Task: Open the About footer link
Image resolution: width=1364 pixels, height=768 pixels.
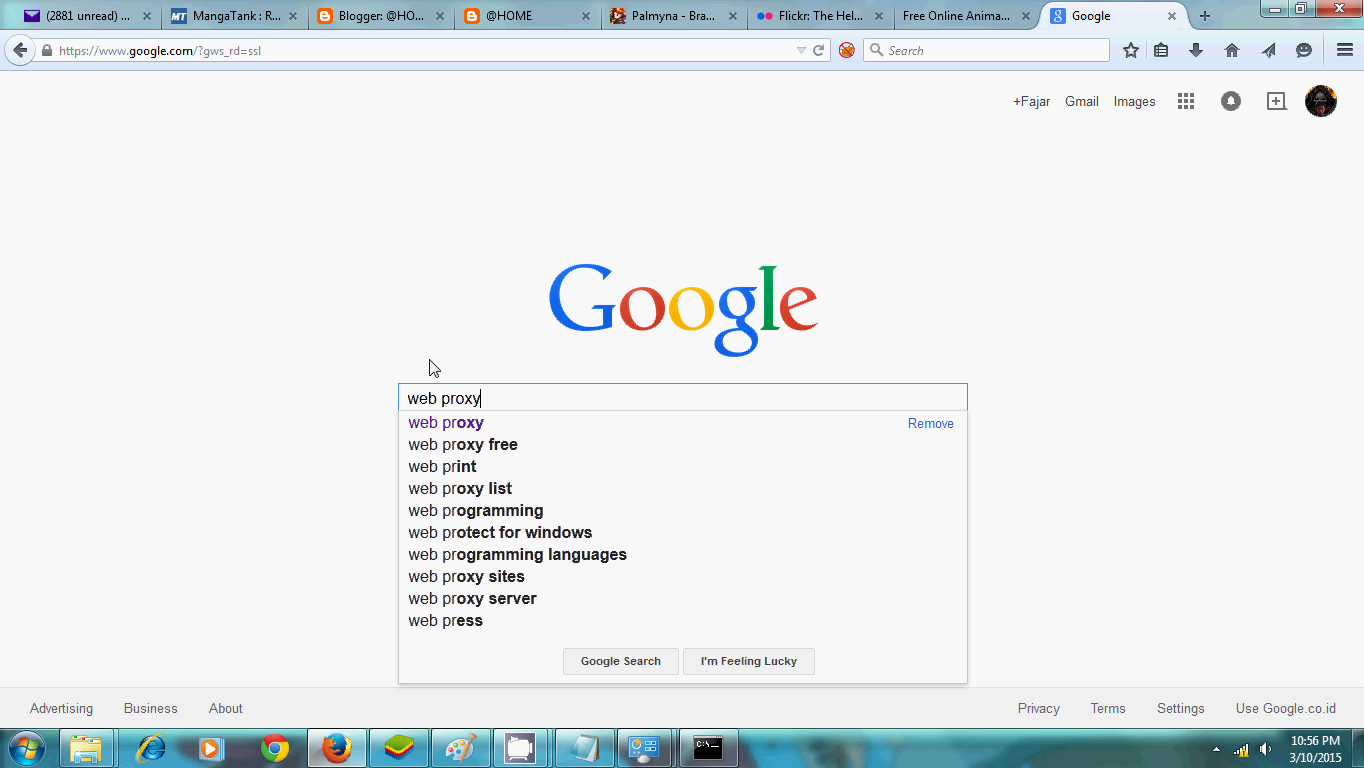Action: (x=226, y=708)
